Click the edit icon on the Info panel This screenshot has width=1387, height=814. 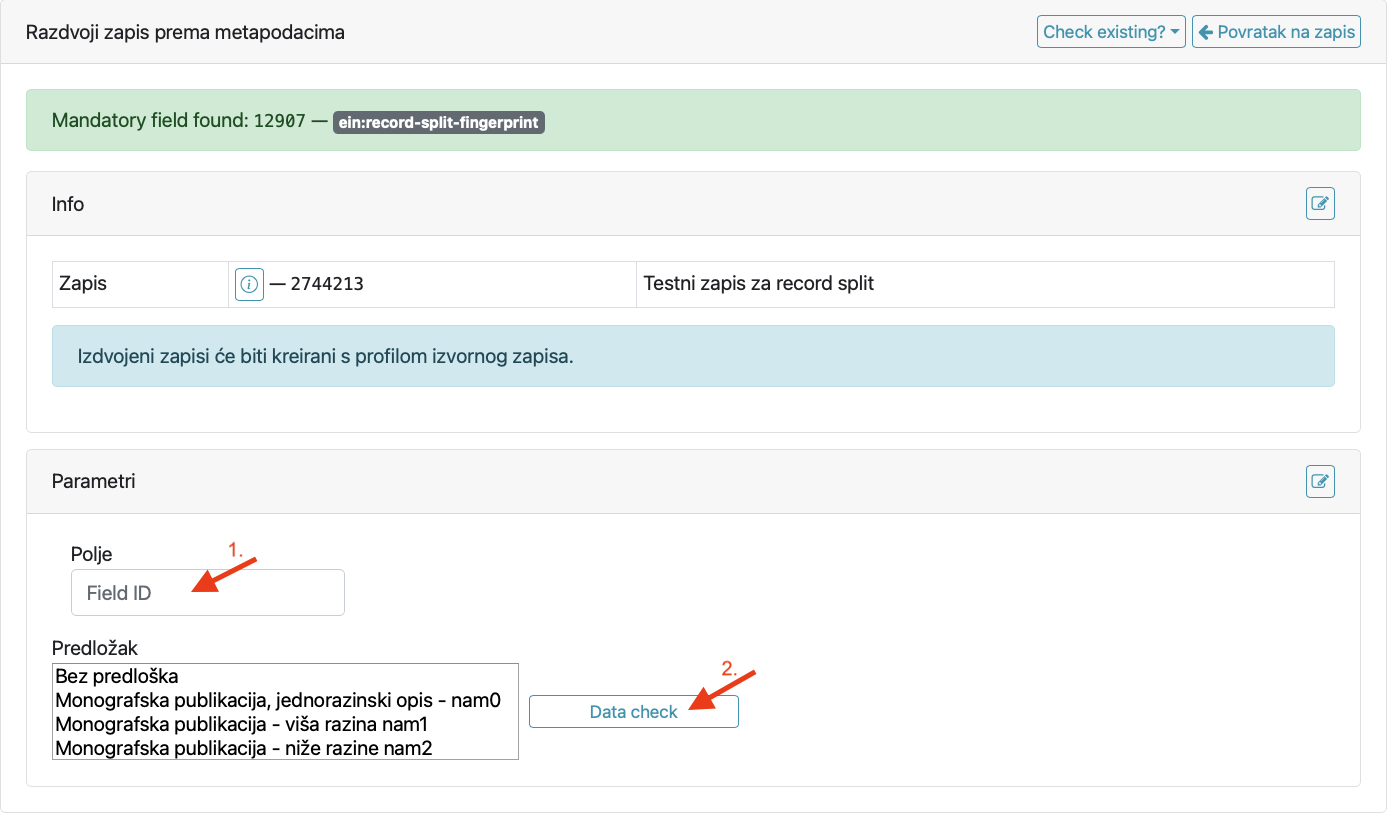[x=1320, y=203]
